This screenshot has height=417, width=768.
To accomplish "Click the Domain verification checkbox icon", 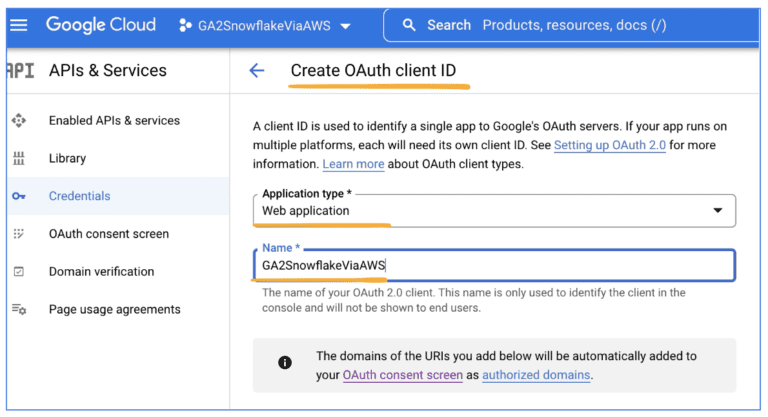I will (x=19, y=271).
